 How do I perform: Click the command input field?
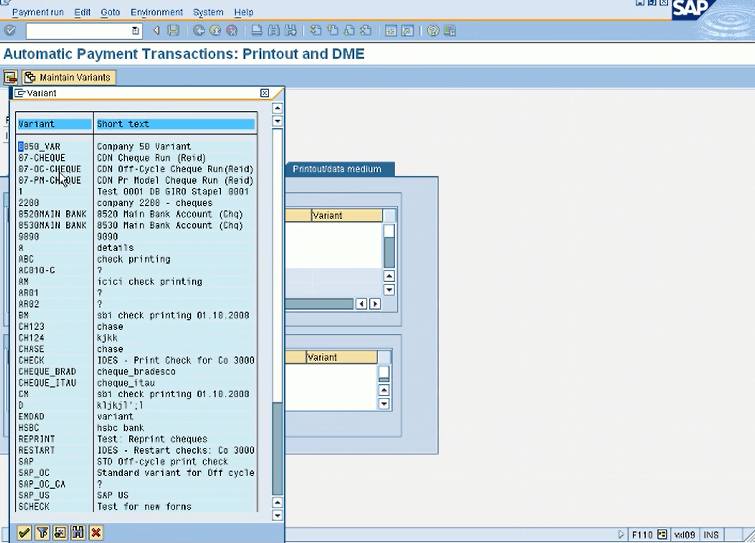tap(78, 31)
